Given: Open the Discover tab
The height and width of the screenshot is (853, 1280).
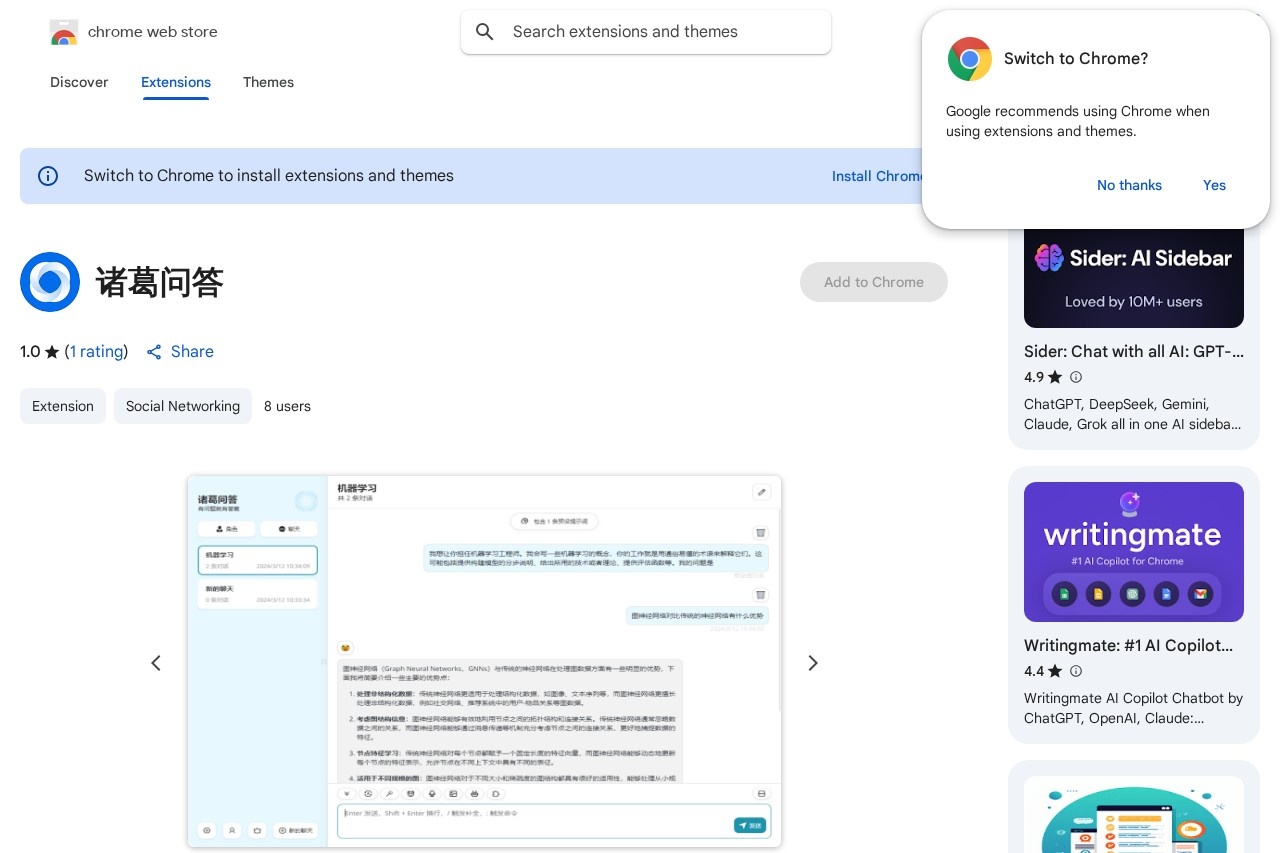Looking at the screenshot, I should coord(79,82).
